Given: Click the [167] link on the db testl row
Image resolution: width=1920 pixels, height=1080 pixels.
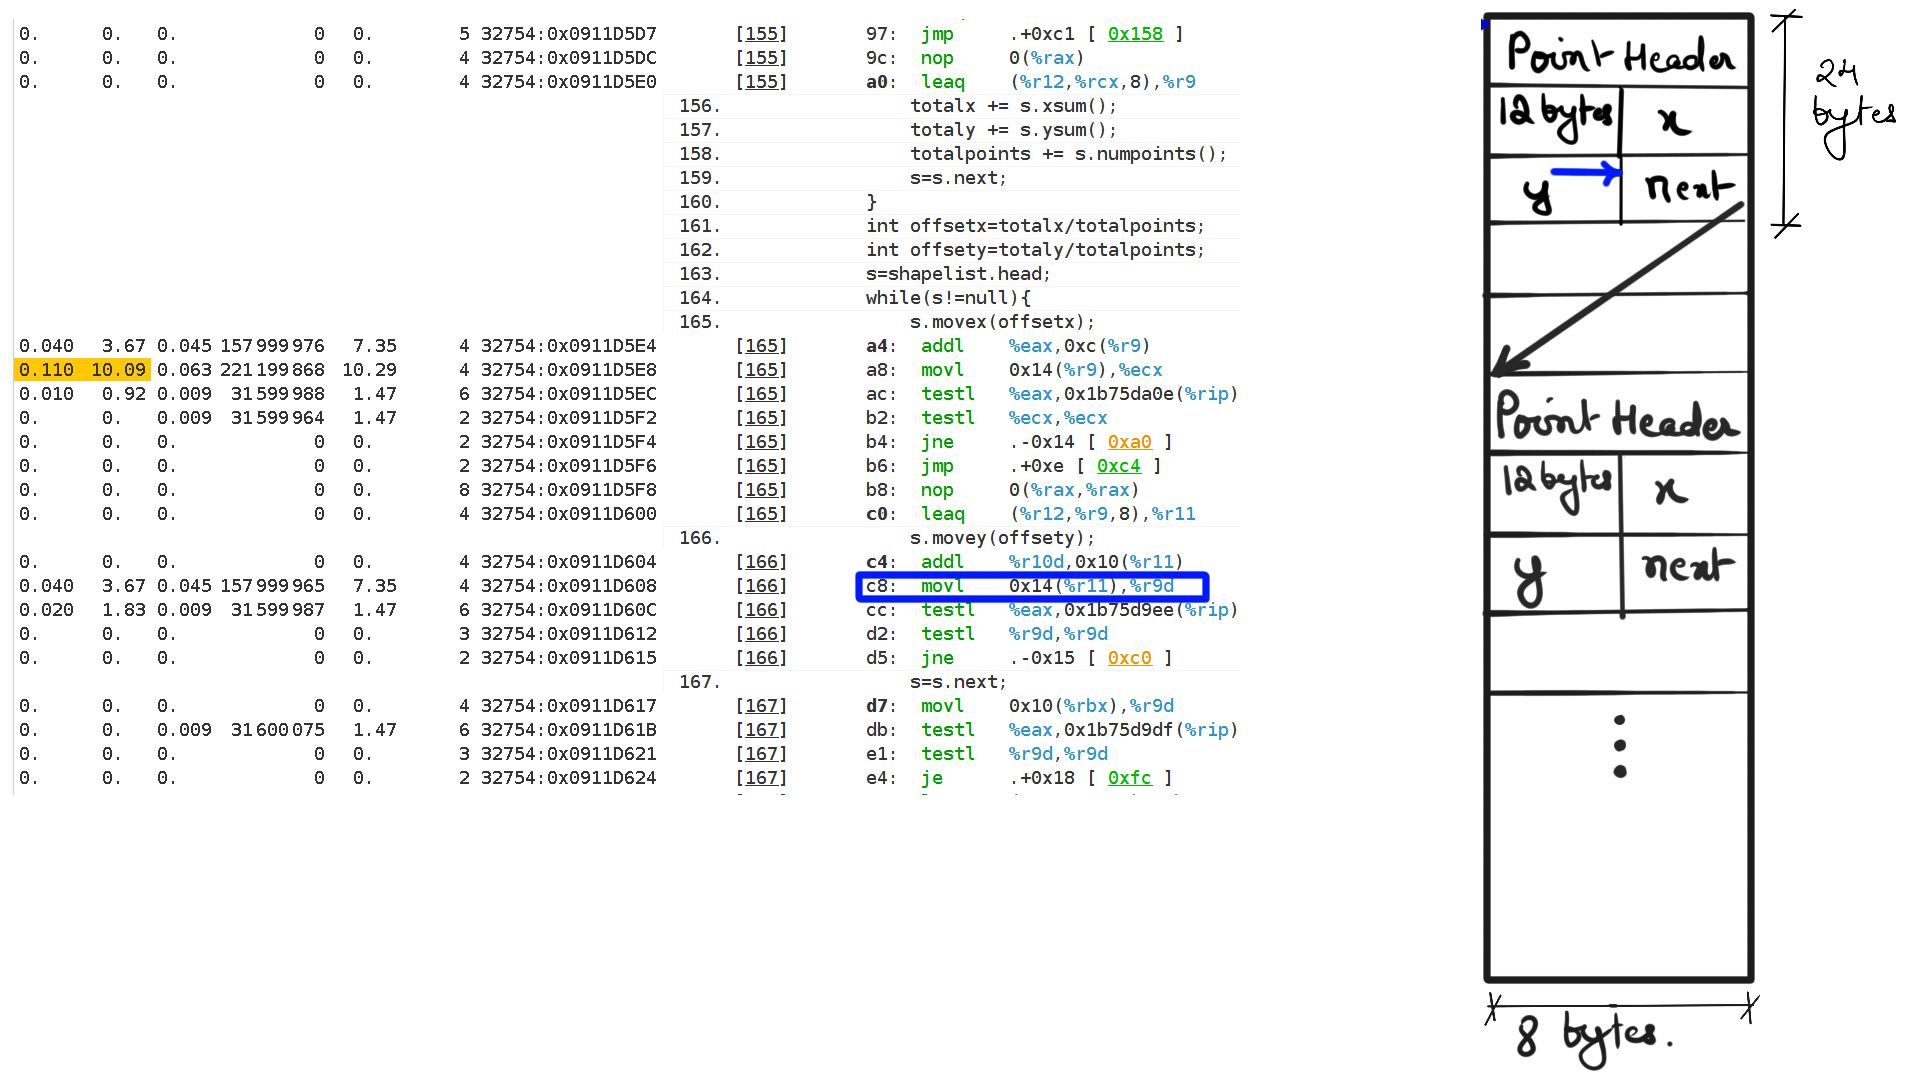Looking at the screenshot, I should click(761, 730).
